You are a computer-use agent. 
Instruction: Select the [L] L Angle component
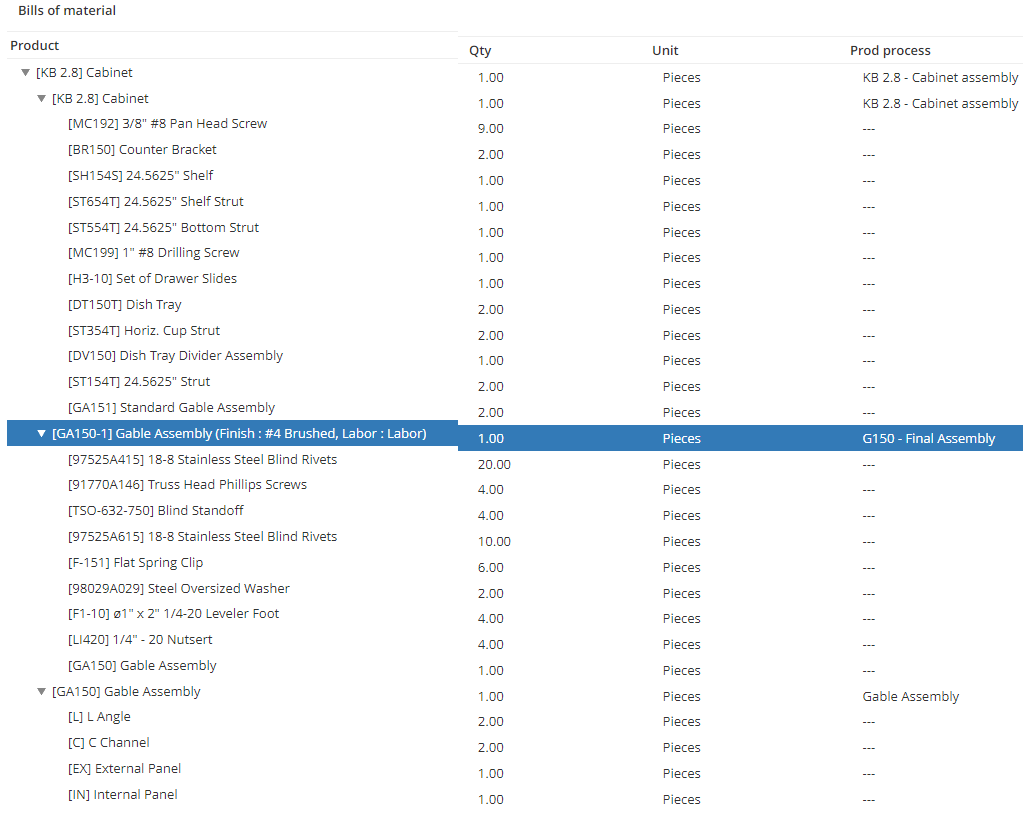point(99,717)
